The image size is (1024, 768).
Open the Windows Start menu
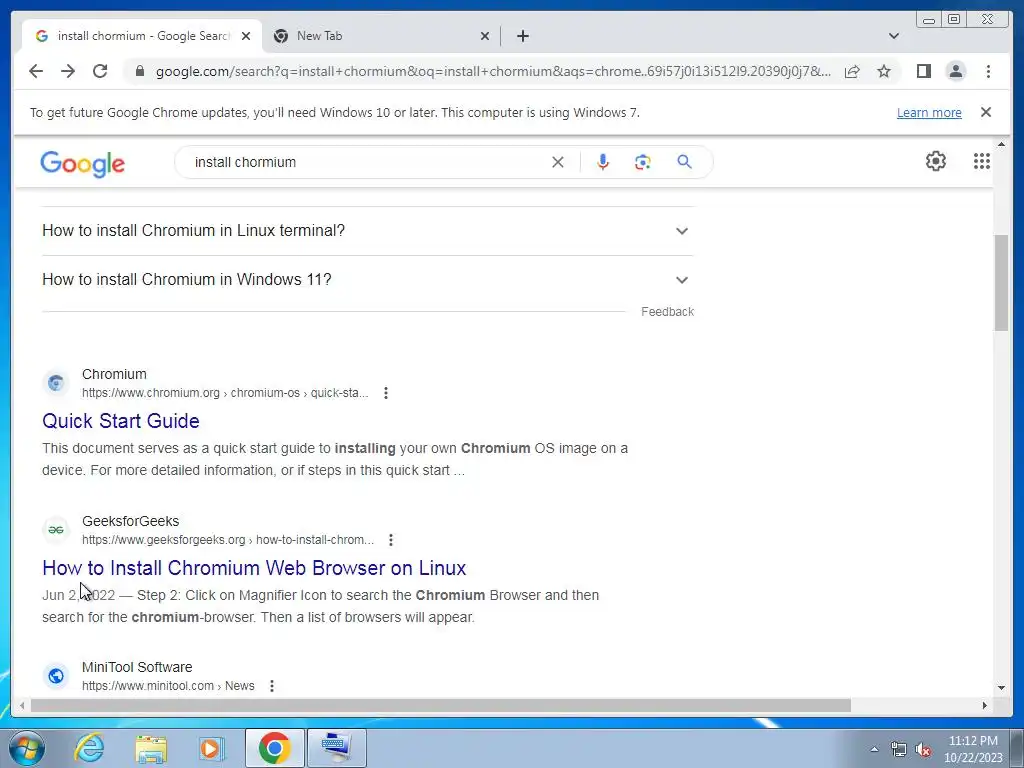tap(26, 748)
